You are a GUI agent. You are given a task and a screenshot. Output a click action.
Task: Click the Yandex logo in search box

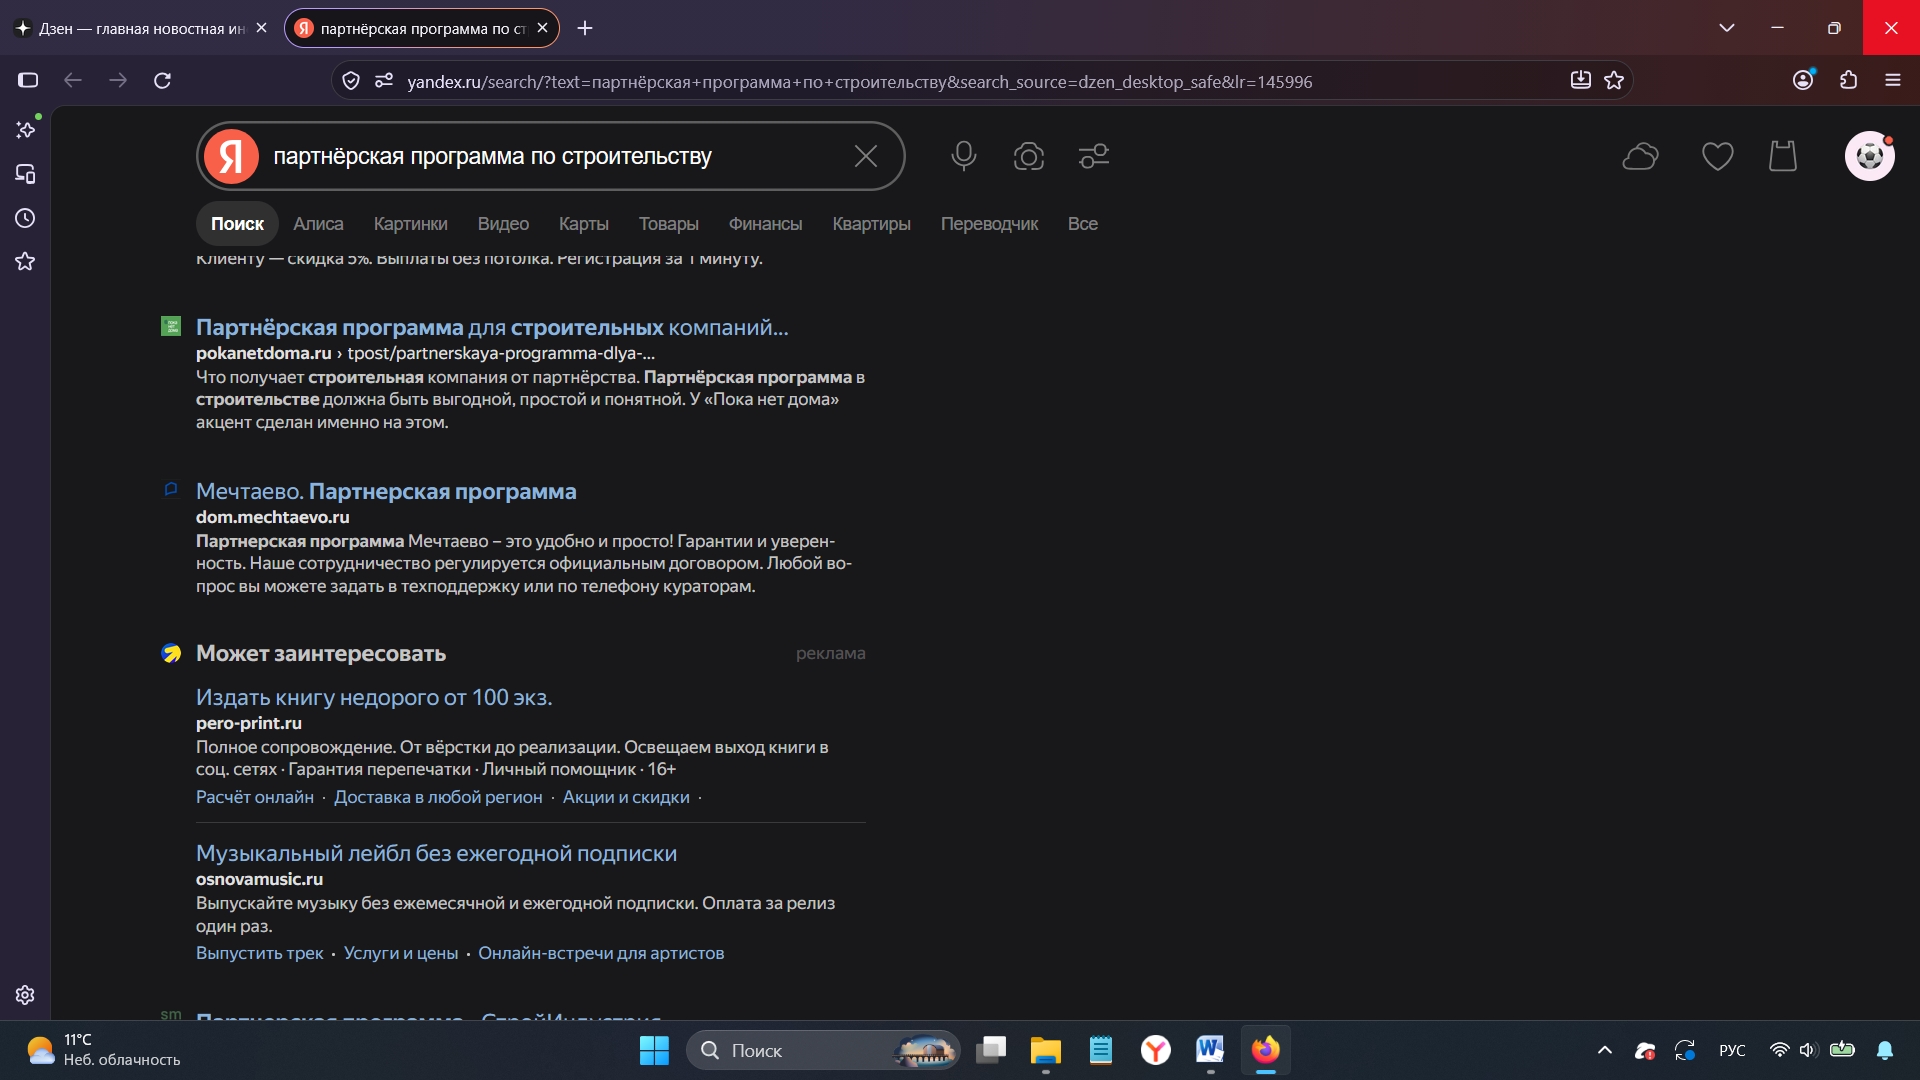pyautogui.click(x=232, y=156)
